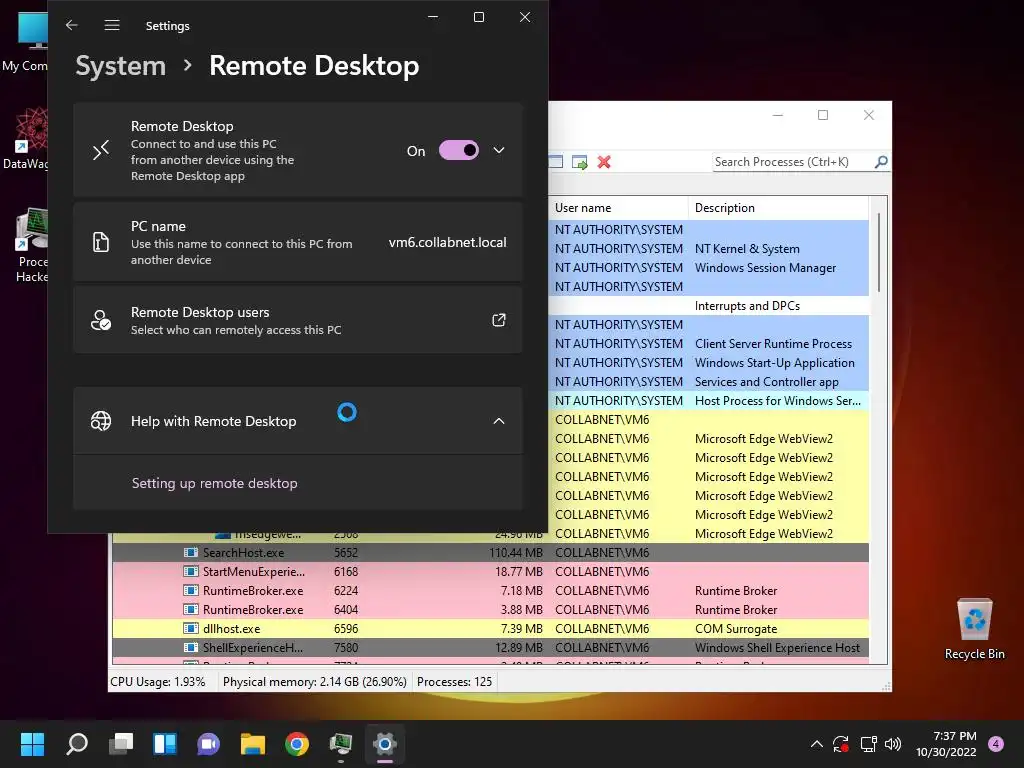Select the Client Server Runtime Process row
Image resolution: width=1024 pixels, height=768 pixels.
[709, 344]
